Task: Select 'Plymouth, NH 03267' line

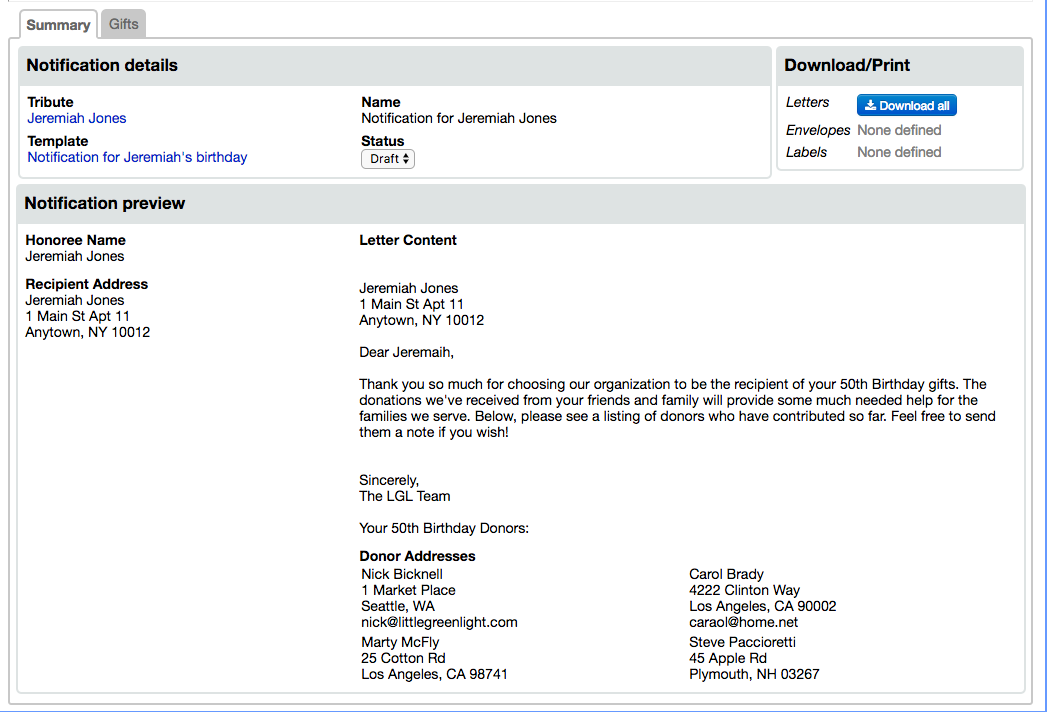Action: point(755,675)
